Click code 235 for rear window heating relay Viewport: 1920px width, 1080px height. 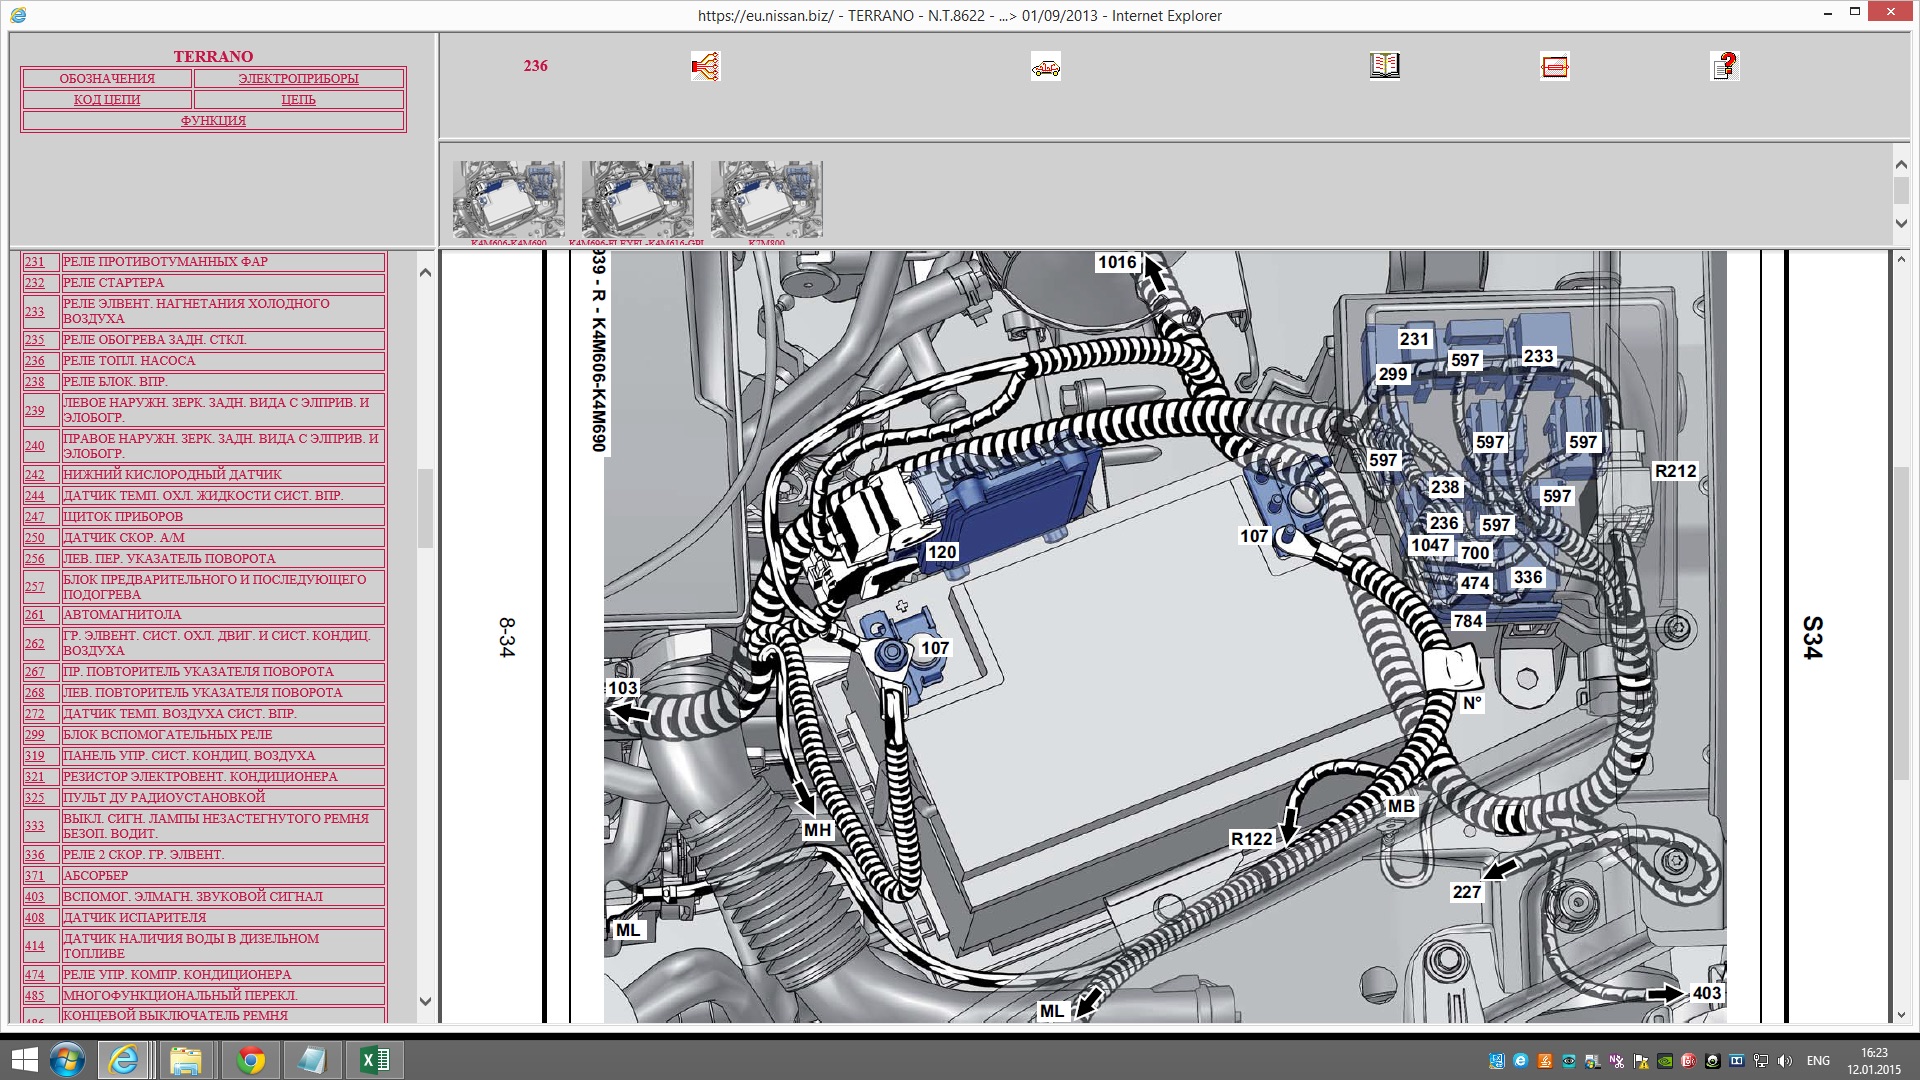coord(35,340)
